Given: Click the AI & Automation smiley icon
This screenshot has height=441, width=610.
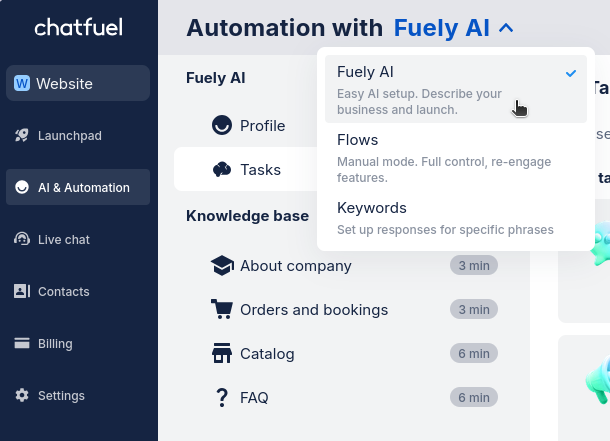Looking at the screenshot, I should point(22,187).
